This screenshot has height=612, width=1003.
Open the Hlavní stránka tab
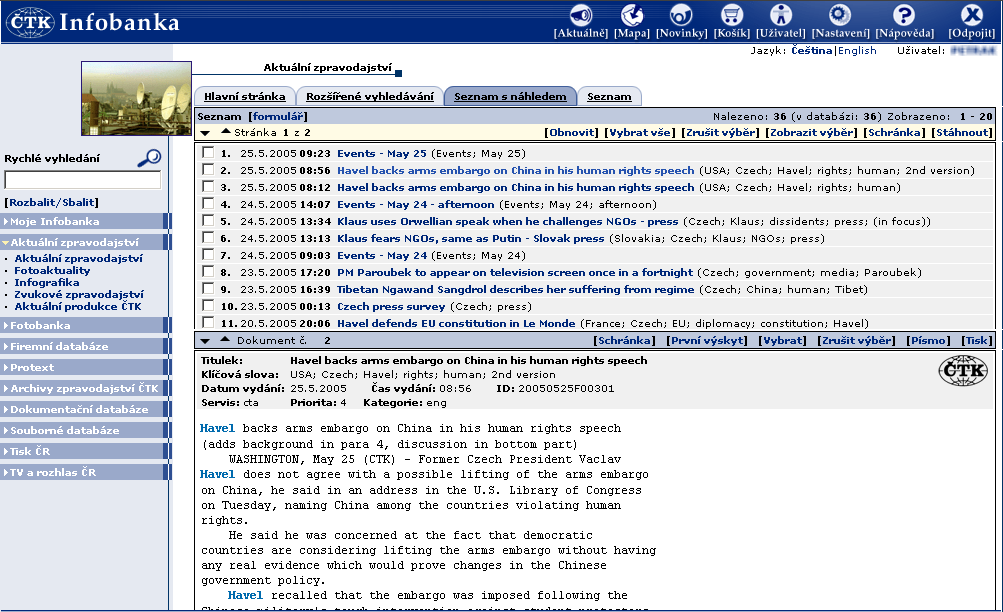pos(244,97)
